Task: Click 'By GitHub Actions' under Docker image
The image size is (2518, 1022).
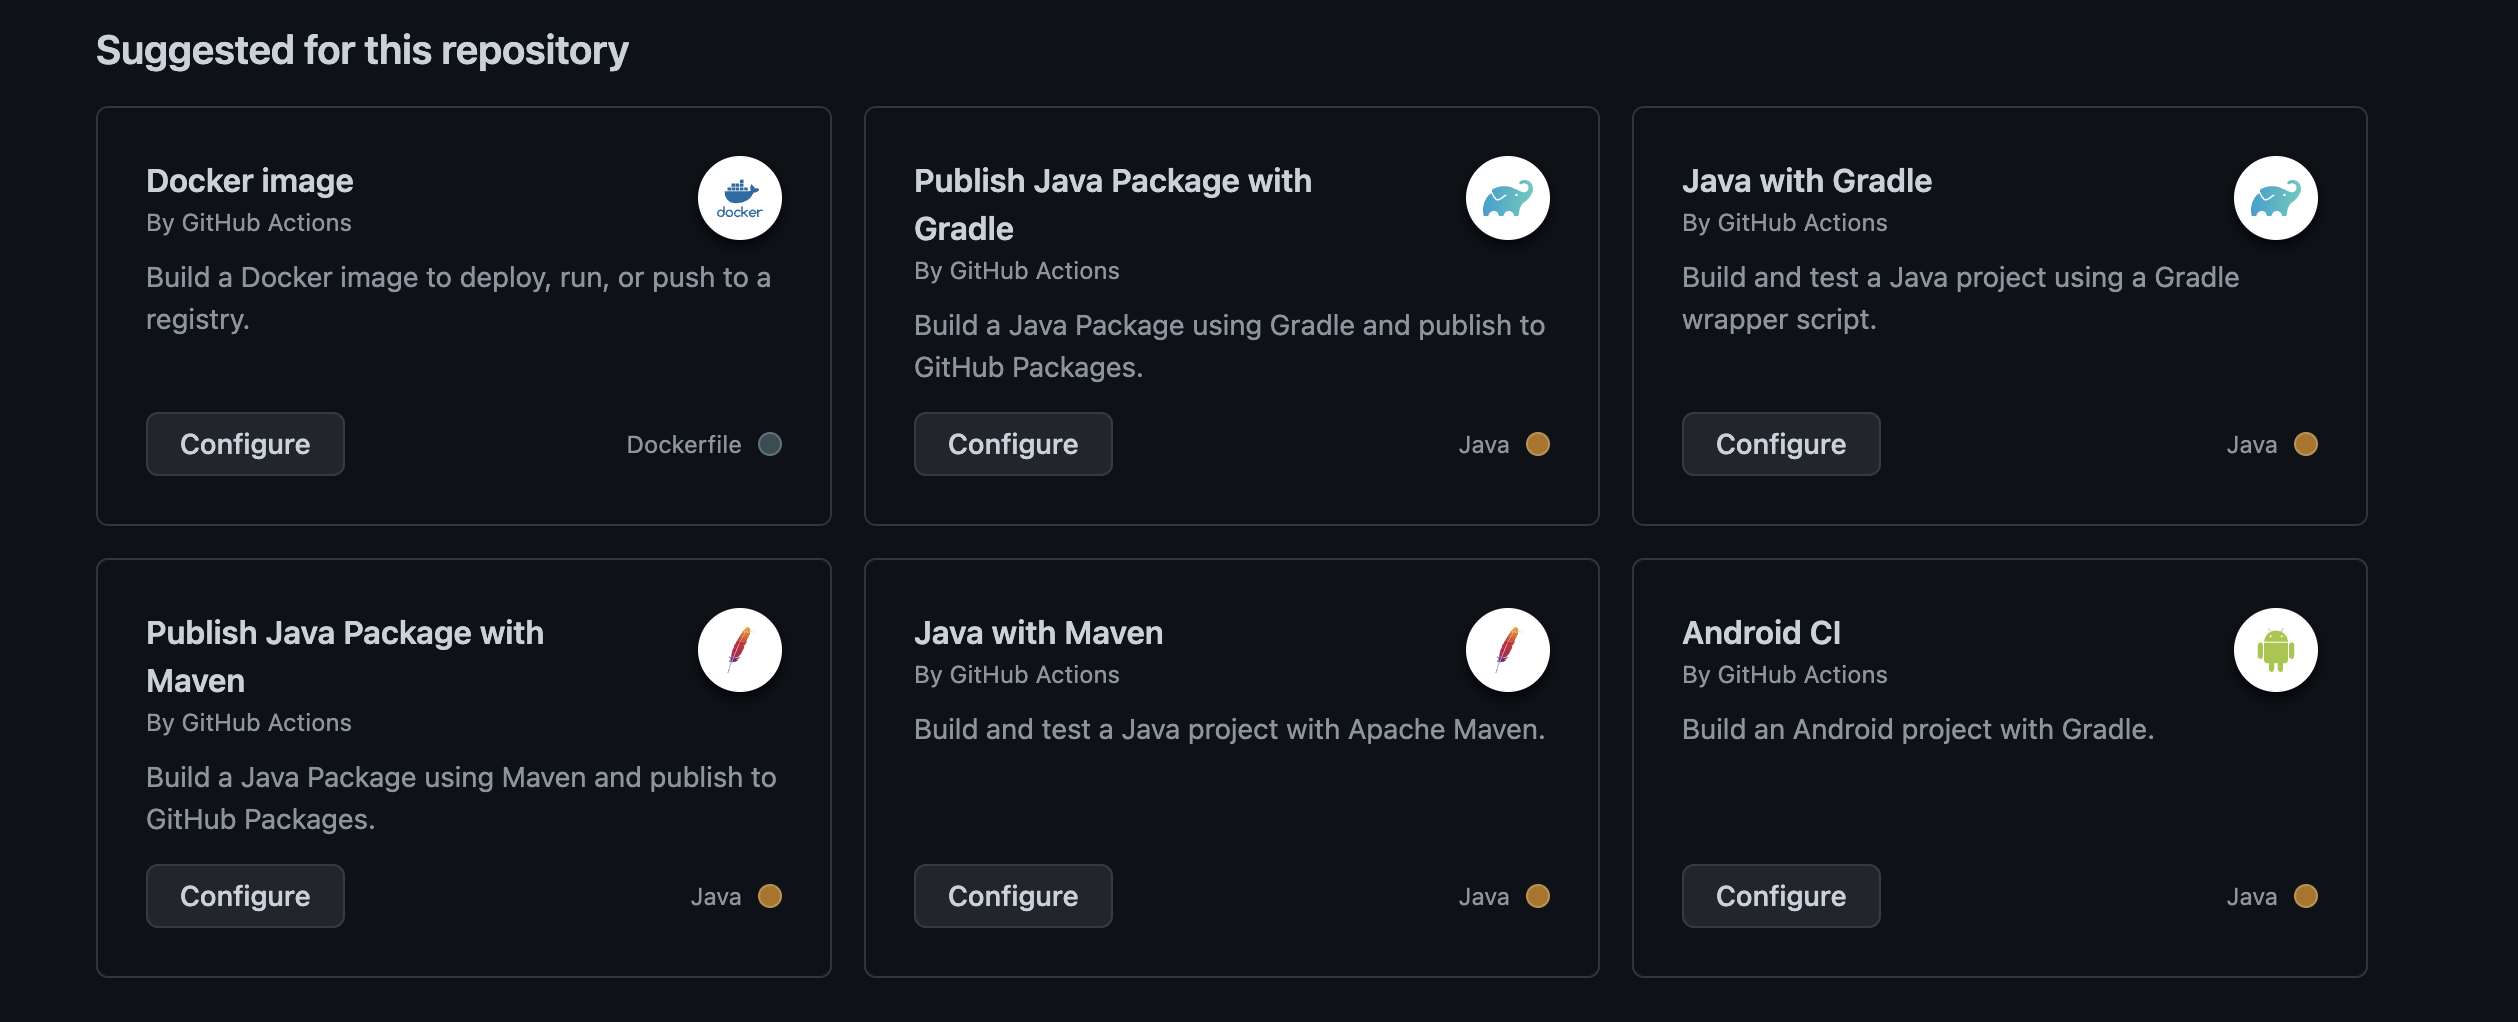Action: coord(249,223)
